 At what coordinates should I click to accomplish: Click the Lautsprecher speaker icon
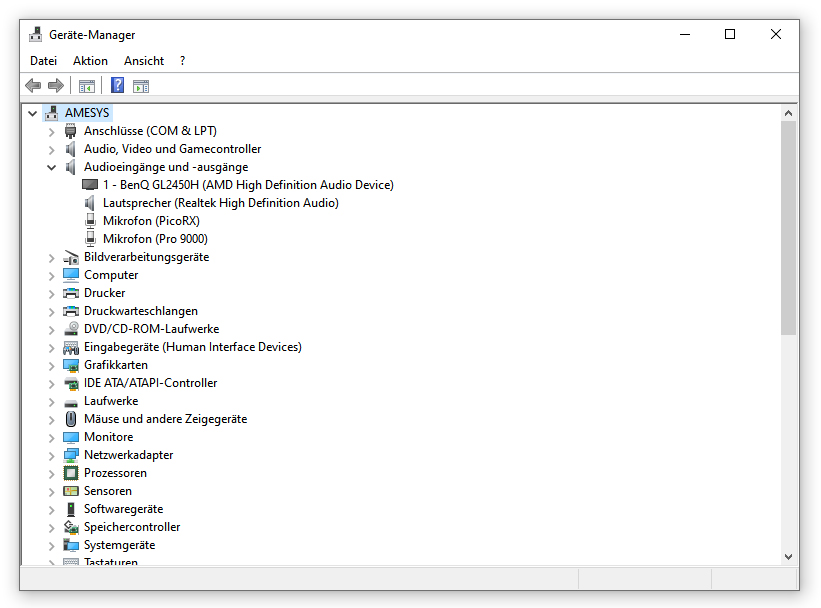coord(90,203)
